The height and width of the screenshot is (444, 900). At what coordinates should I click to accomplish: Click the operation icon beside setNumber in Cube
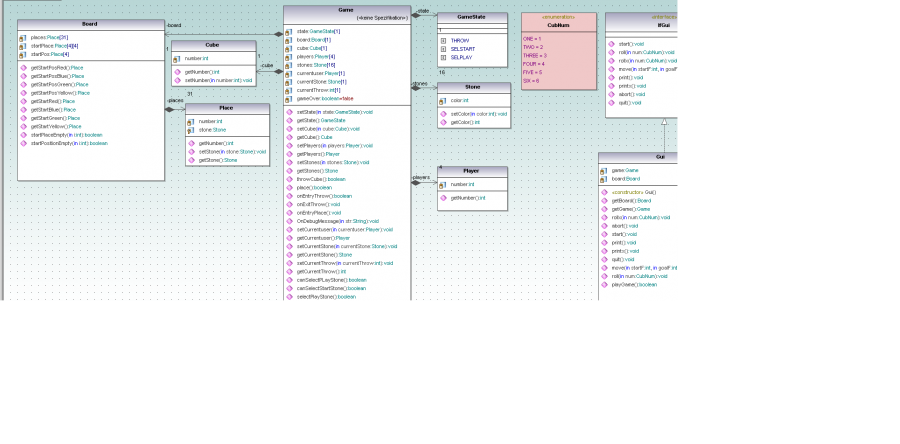pos(178,80)
